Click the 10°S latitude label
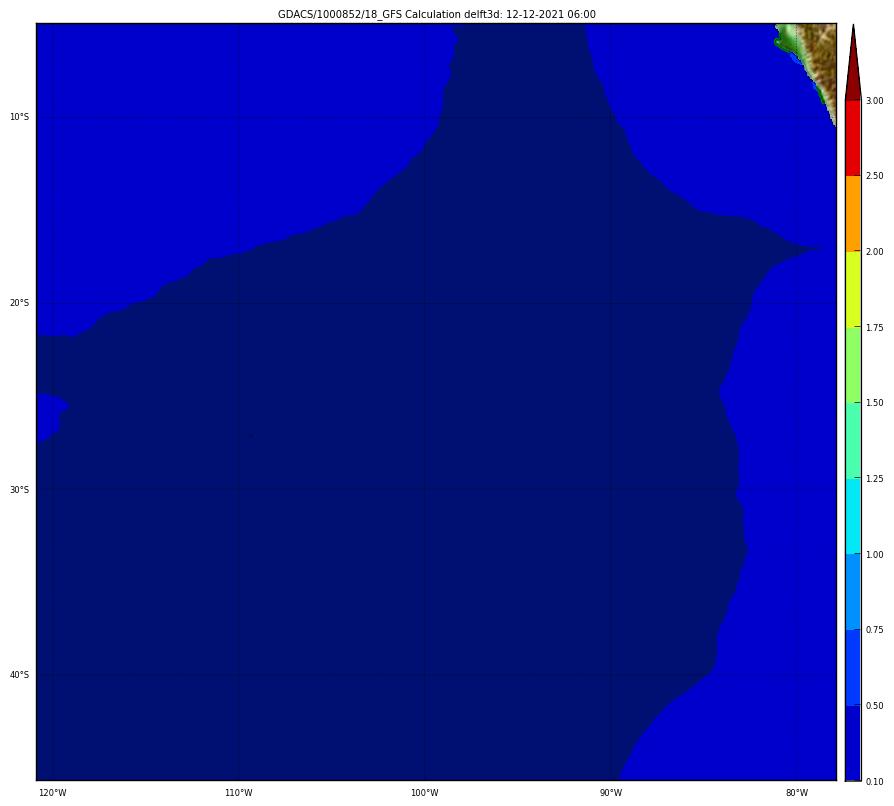The image size is (894, 806). 19,117
